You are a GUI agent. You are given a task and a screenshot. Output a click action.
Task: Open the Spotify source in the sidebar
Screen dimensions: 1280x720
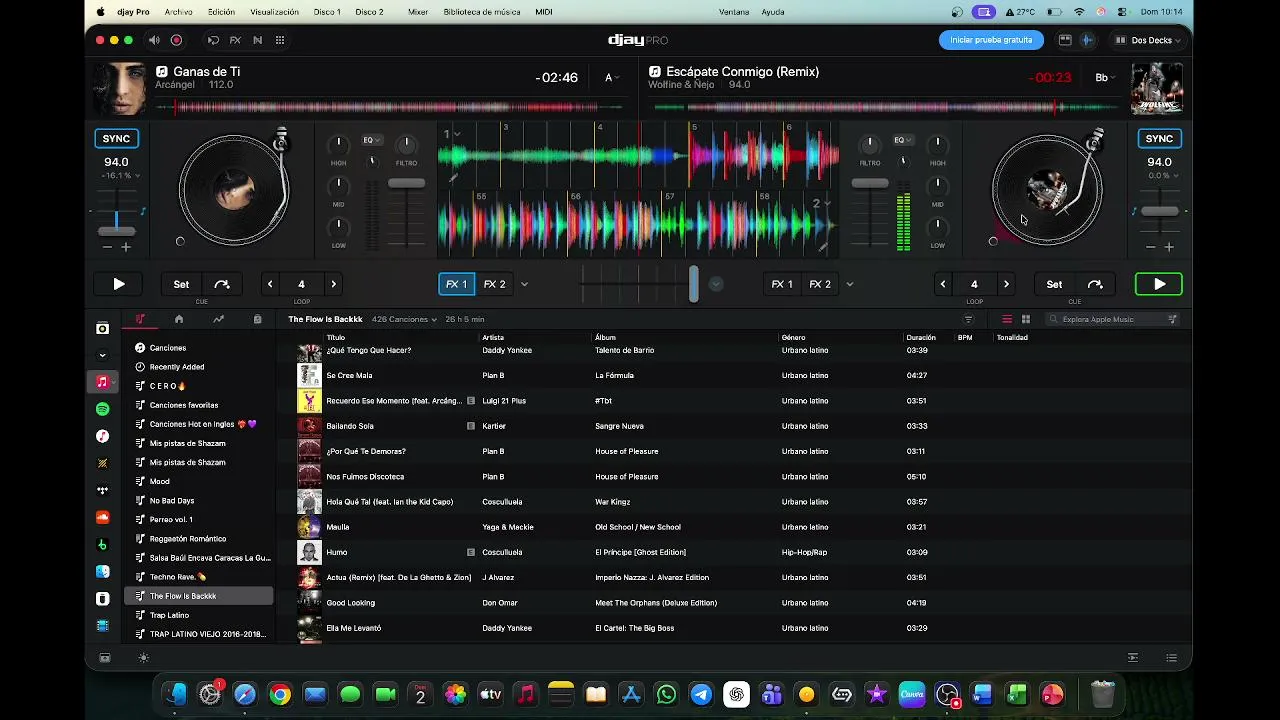pos(103,409)
